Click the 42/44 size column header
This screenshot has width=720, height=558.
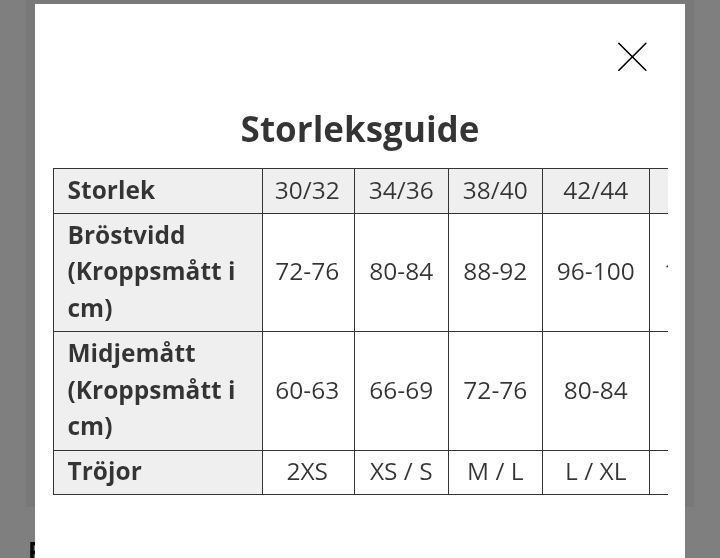pos(595,190)
